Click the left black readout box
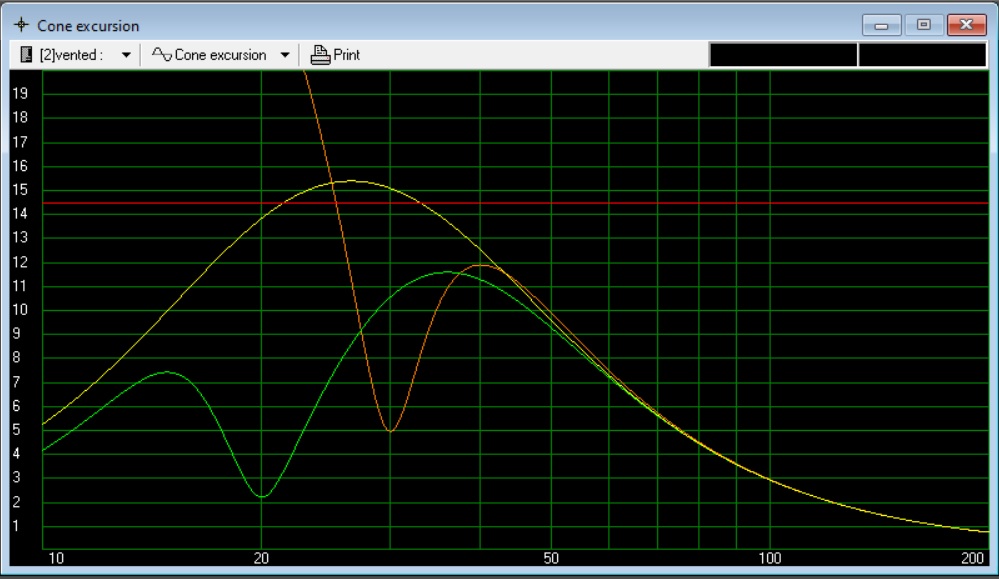This screenshot has width=999, height=579. (783, 55)
